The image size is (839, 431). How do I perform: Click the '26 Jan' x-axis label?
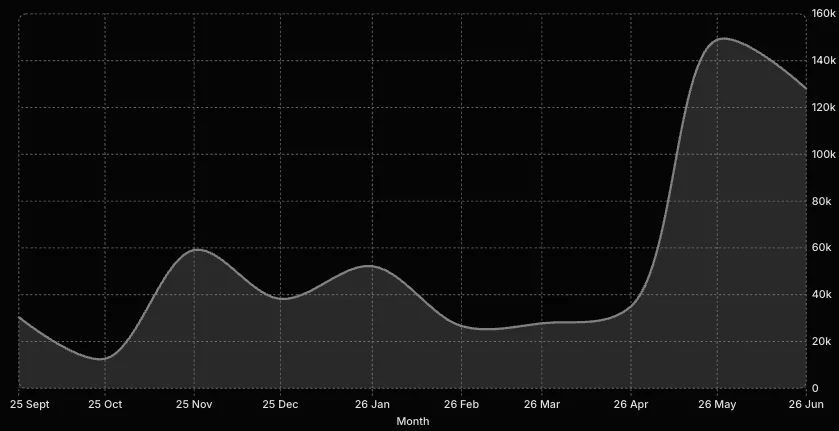372,404
